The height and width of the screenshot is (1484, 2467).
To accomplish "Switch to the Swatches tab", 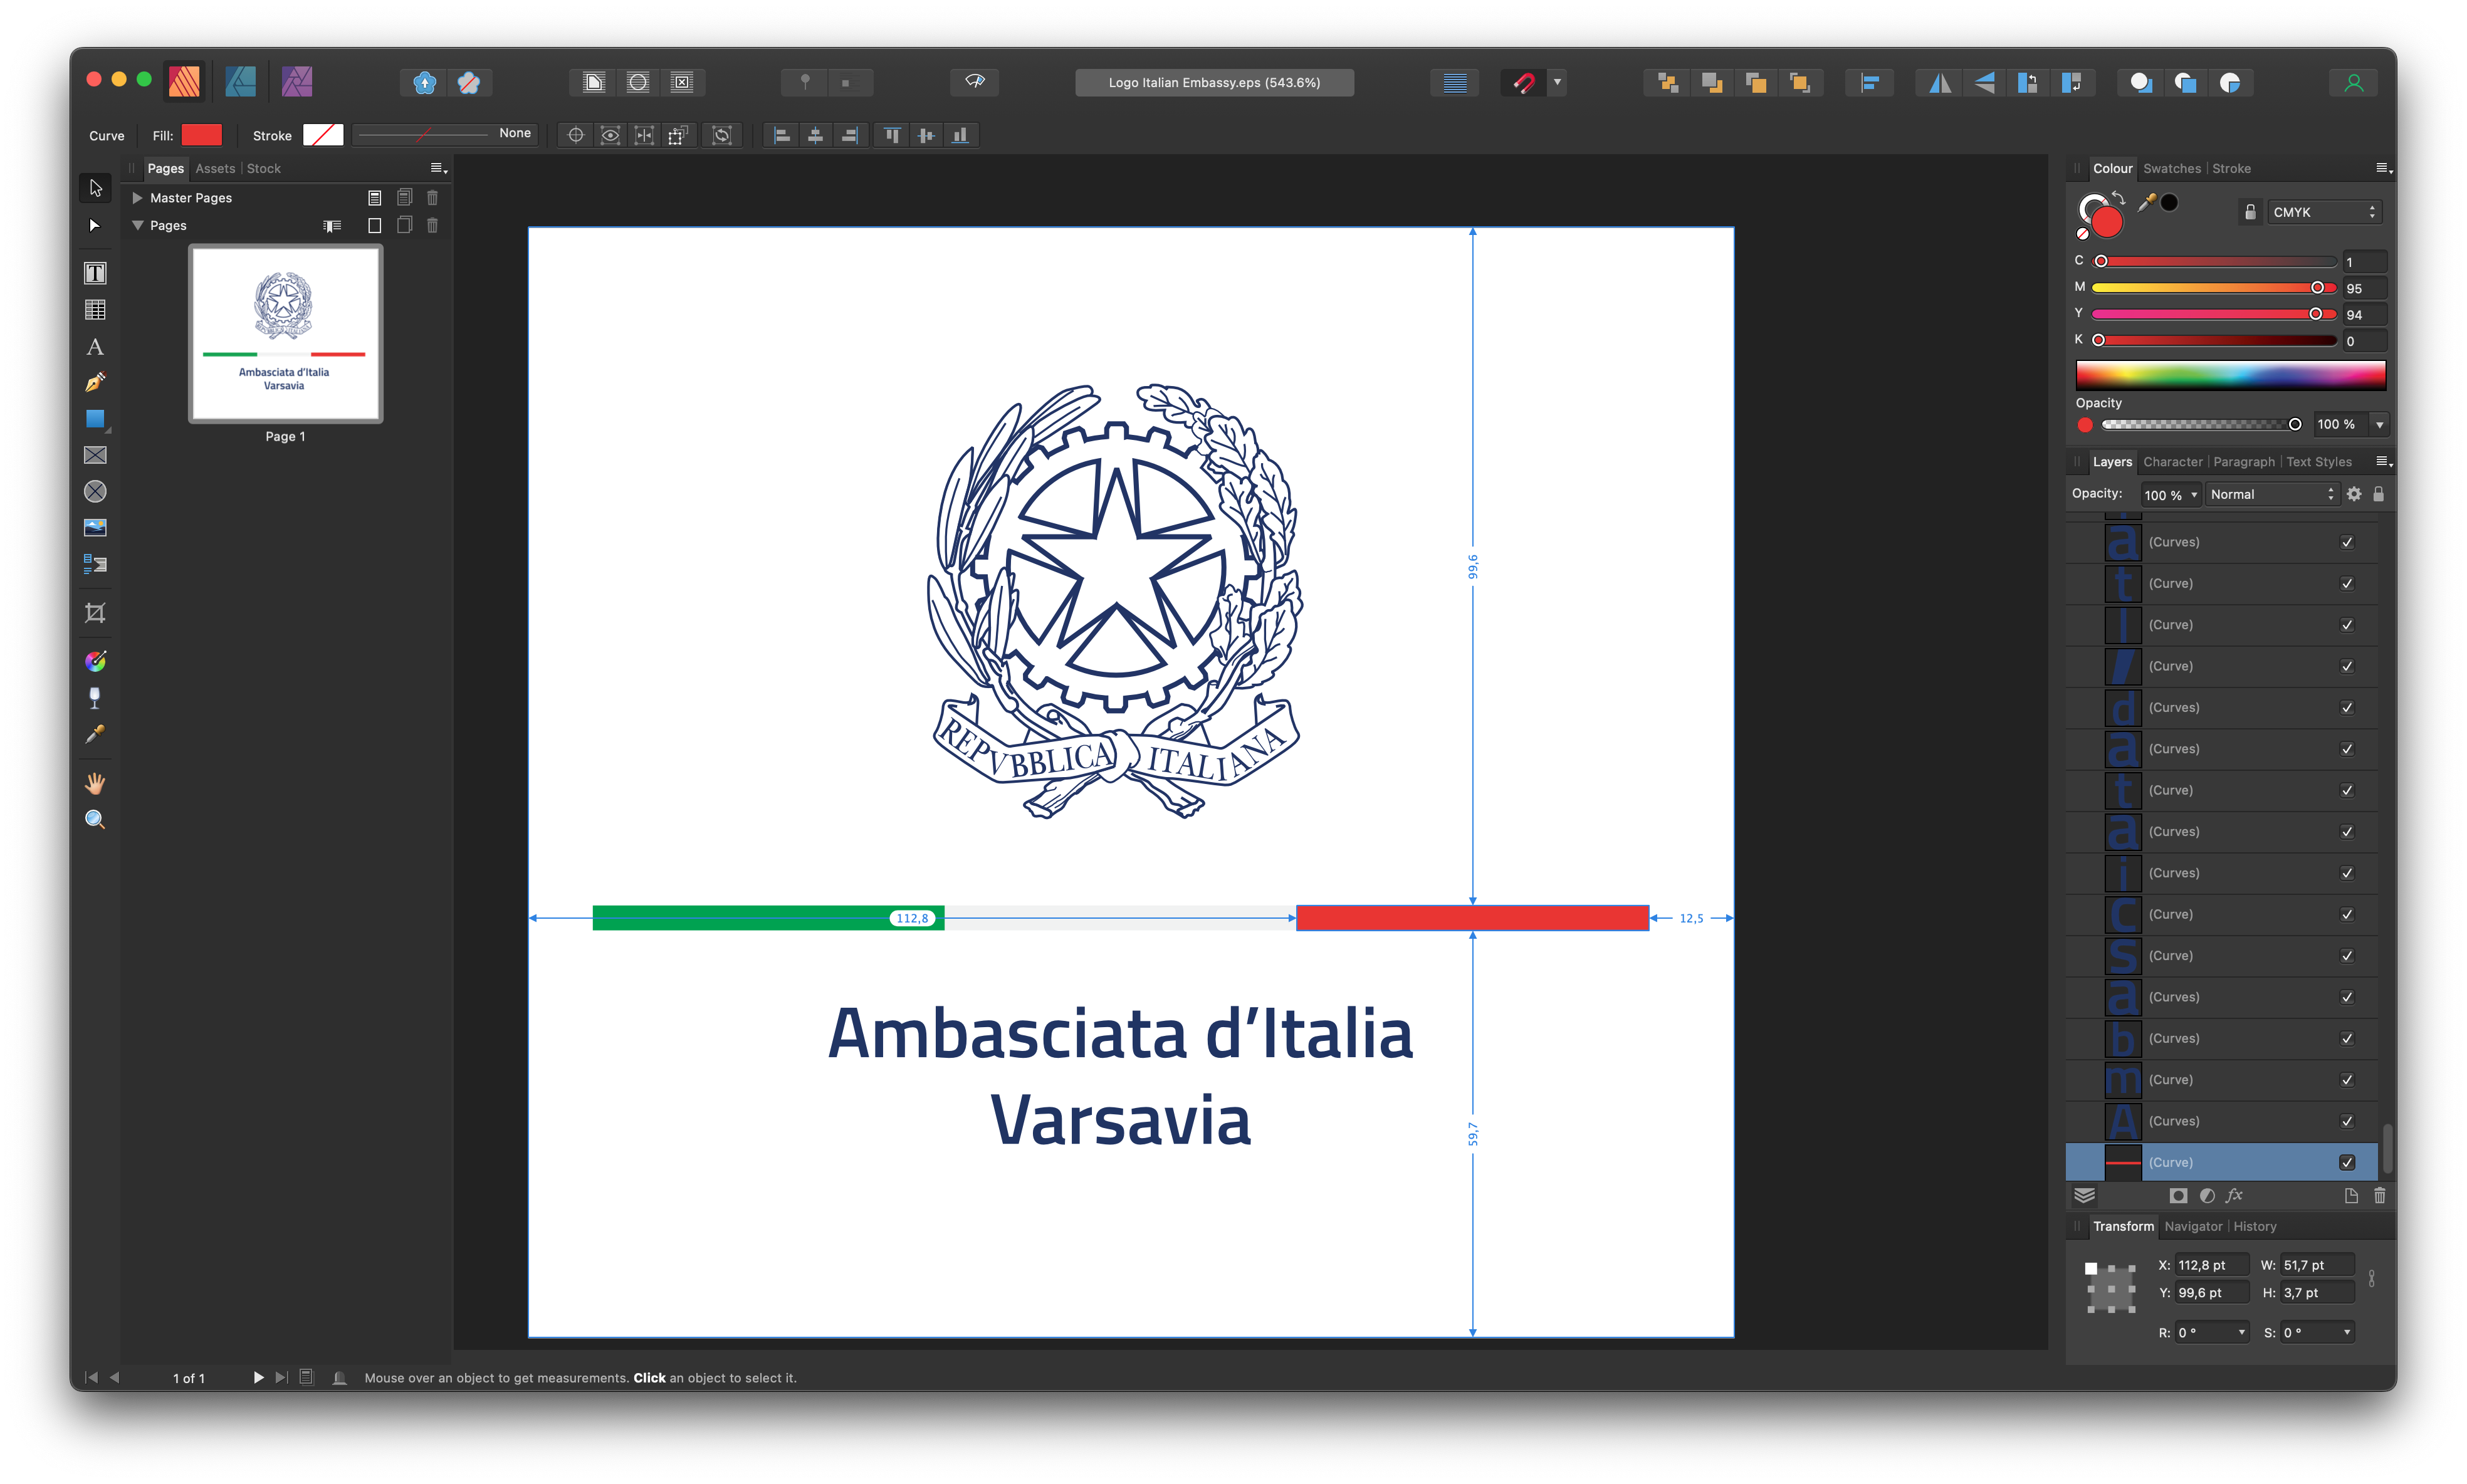I will (2172, 169).
